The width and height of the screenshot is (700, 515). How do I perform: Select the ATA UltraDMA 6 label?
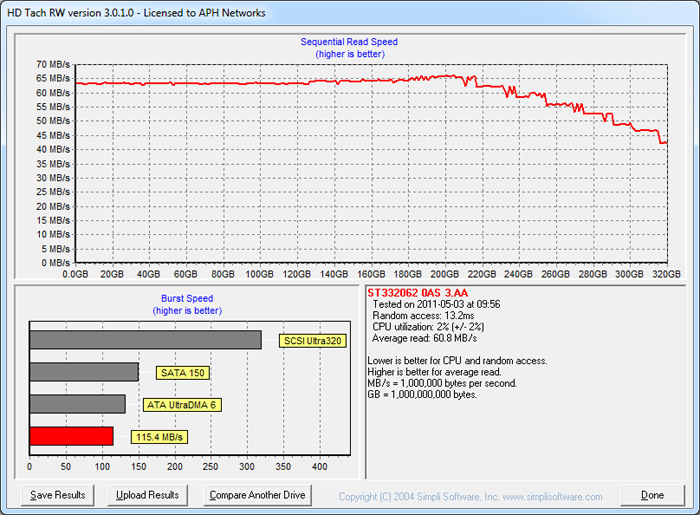[181, 405]
